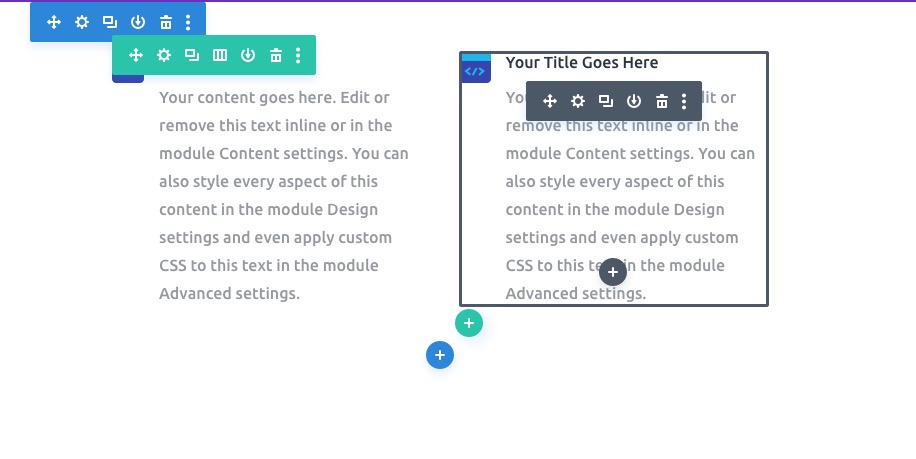The width and height of the screenshot is (916, 459).
Task: Delete the row with green toolbar trash
Action: point(276,55)
